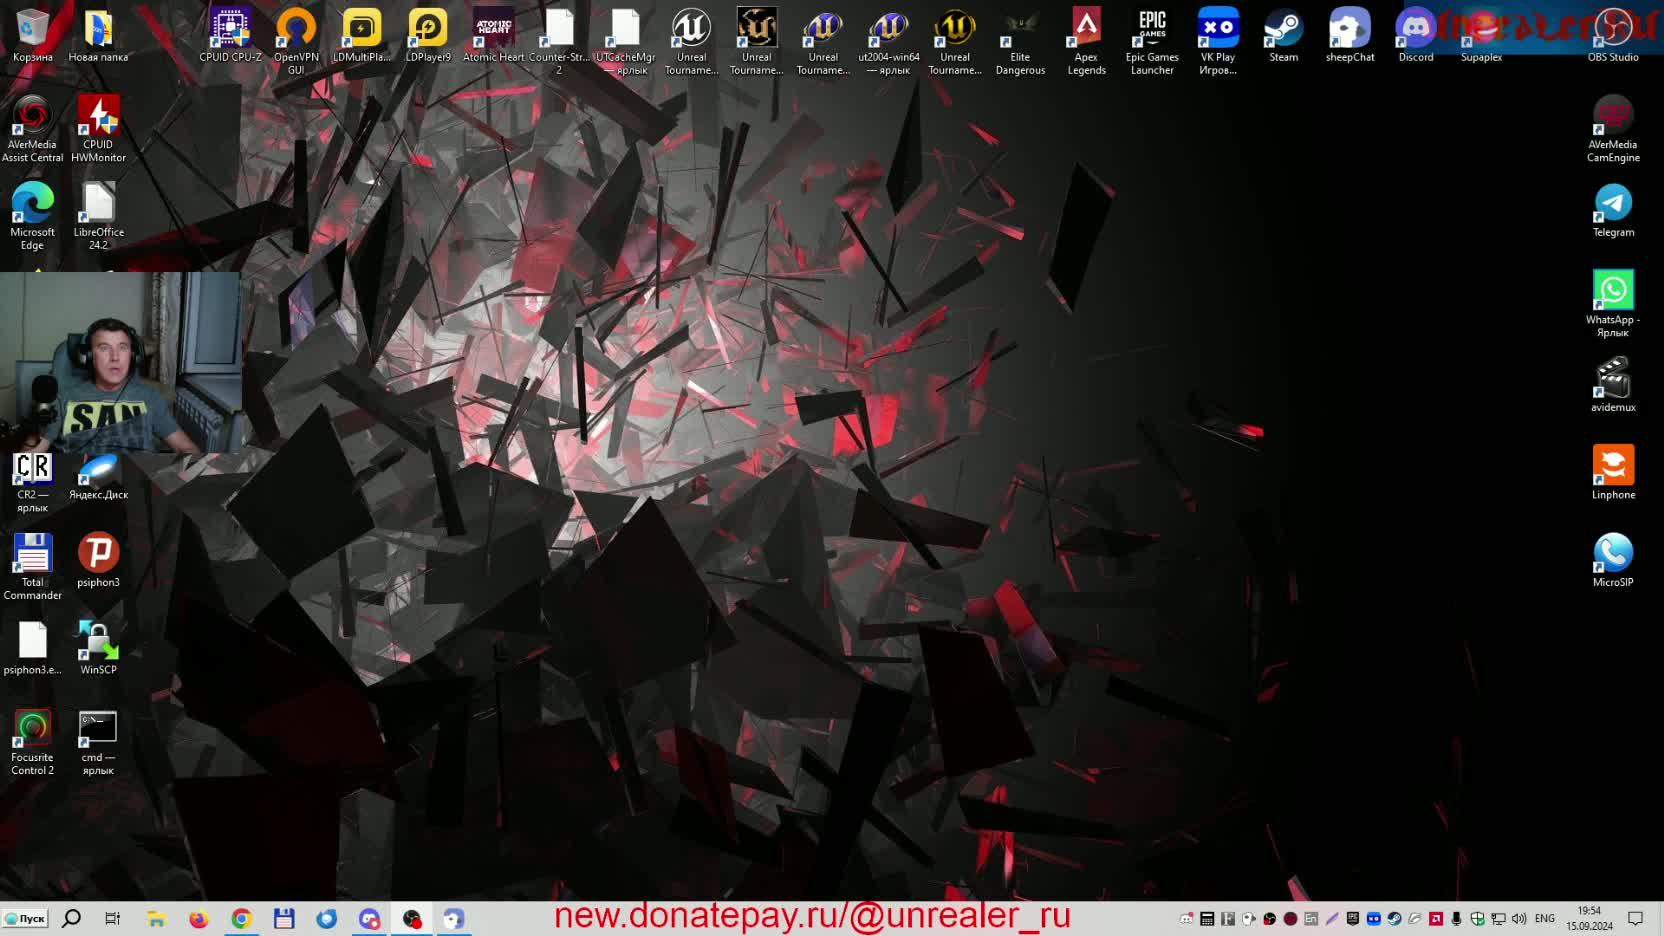Viewport: 1664px width, 936px height.
Task: Click the Яндекс.Диск desktop shortcut
Action: coord(98,475)
